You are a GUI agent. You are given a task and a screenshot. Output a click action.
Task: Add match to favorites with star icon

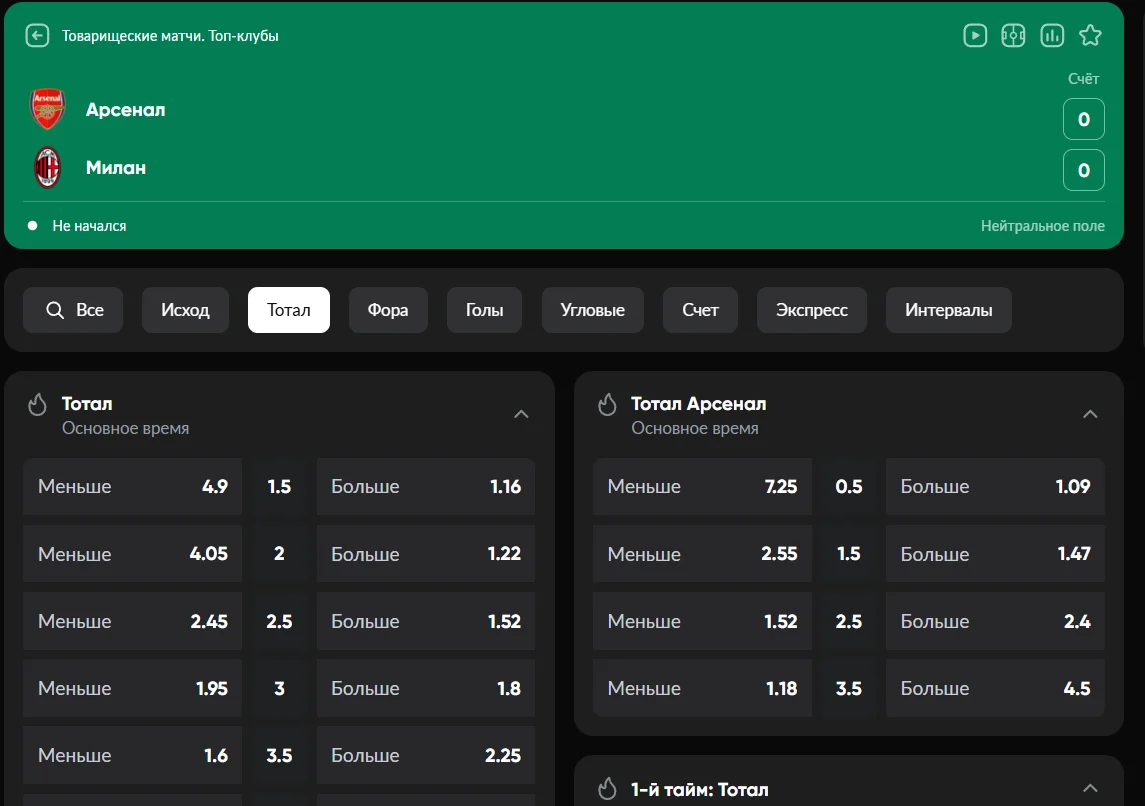(x=1090, y=36)
